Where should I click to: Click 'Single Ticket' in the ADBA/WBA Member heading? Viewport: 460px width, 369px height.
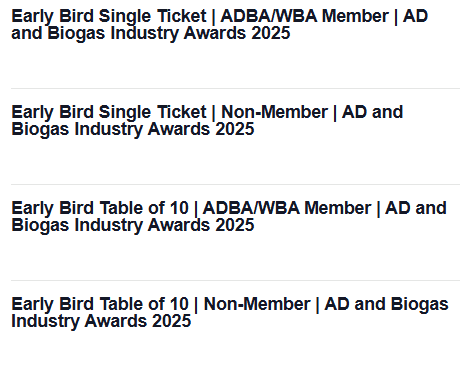(153, 17)
